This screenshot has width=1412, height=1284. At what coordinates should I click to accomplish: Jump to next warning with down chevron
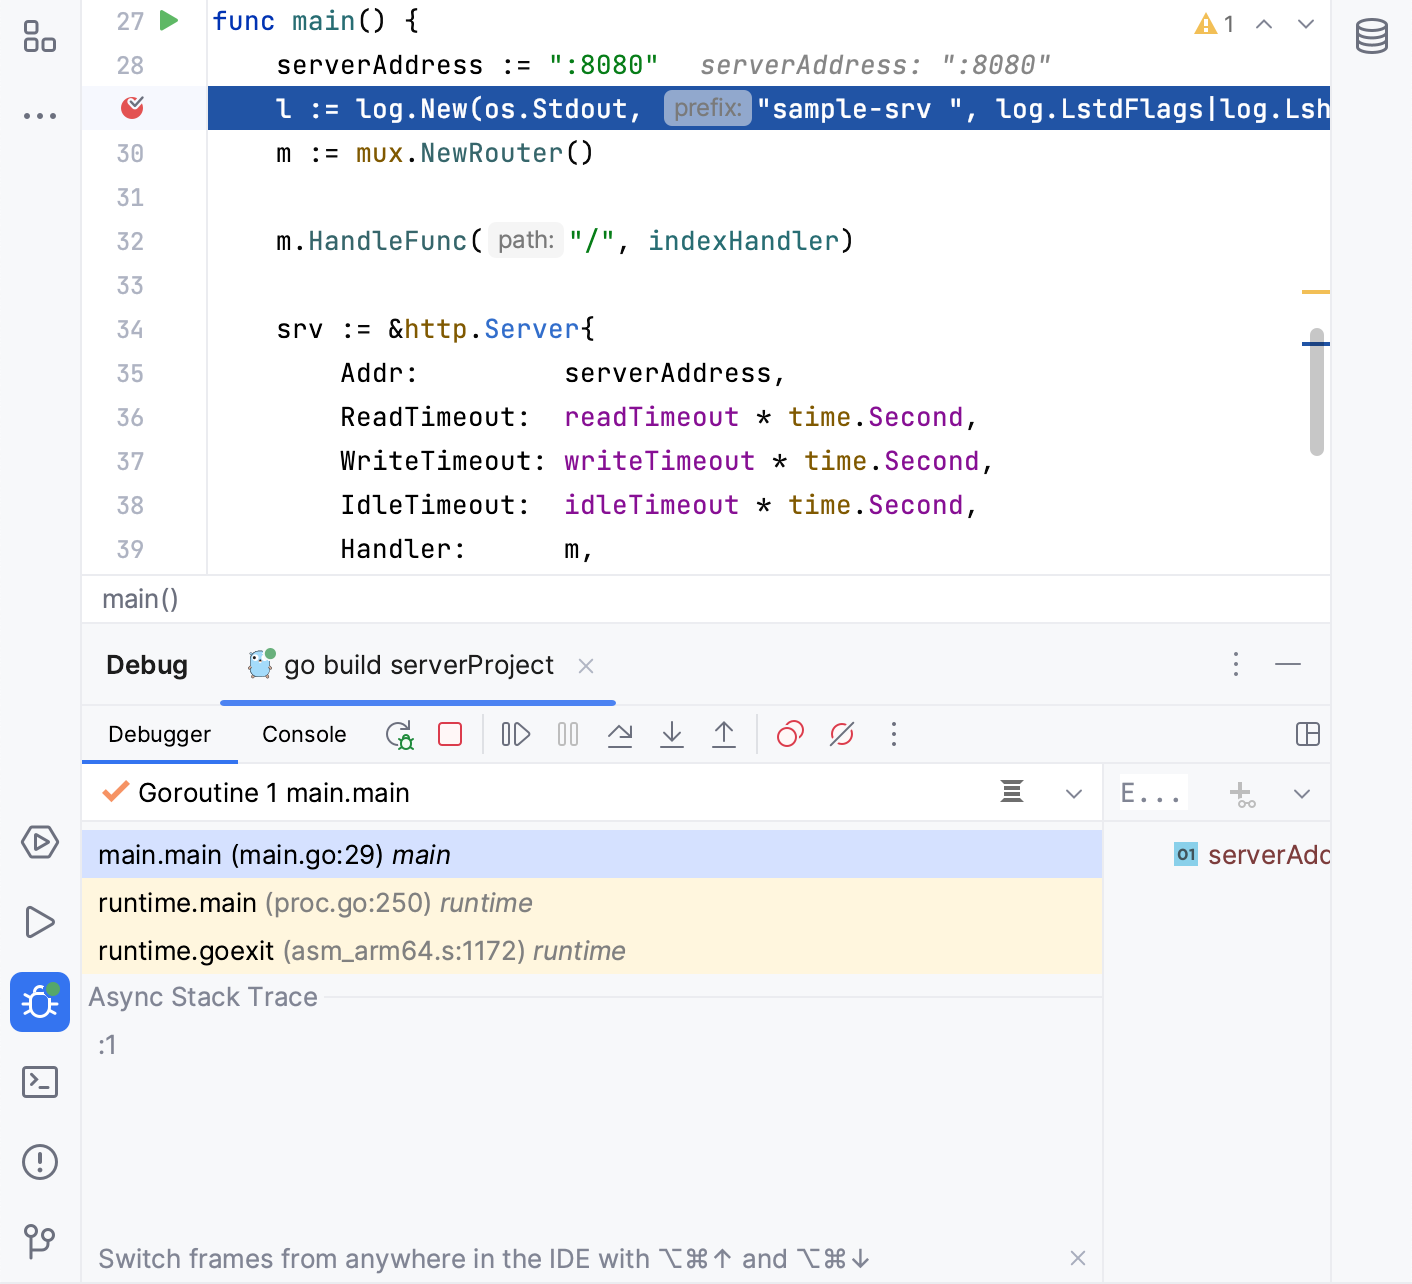1305,23
